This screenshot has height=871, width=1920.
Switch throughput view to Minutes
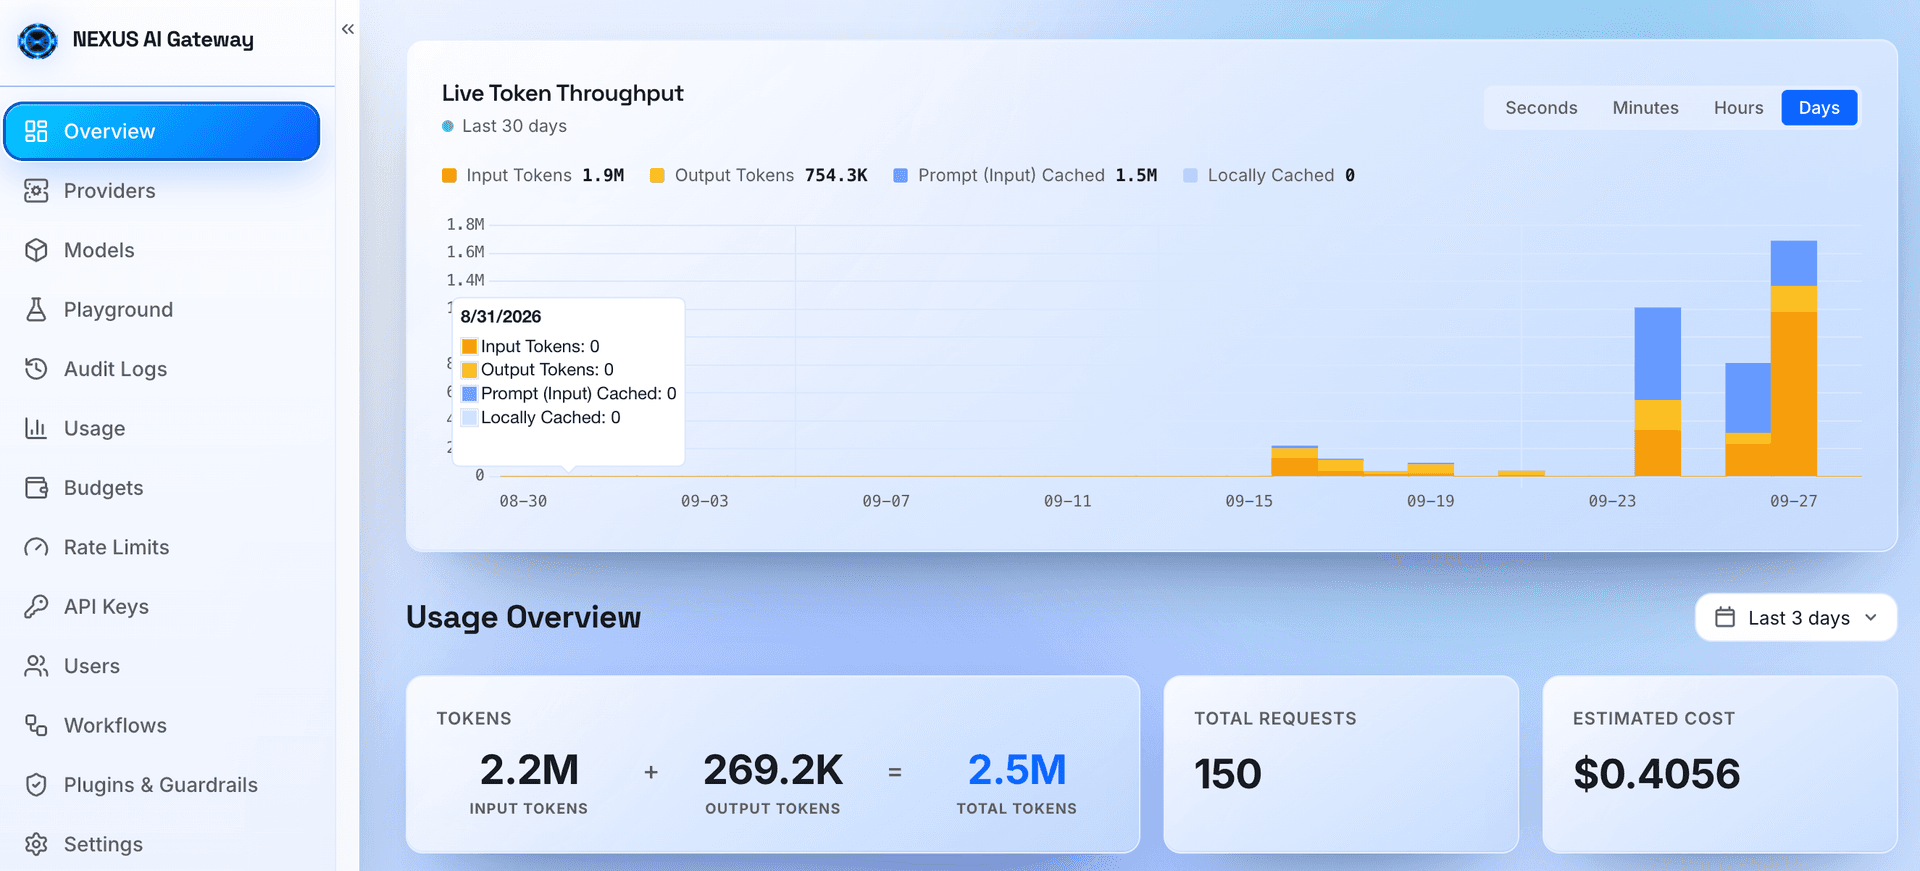(1645, 108)
